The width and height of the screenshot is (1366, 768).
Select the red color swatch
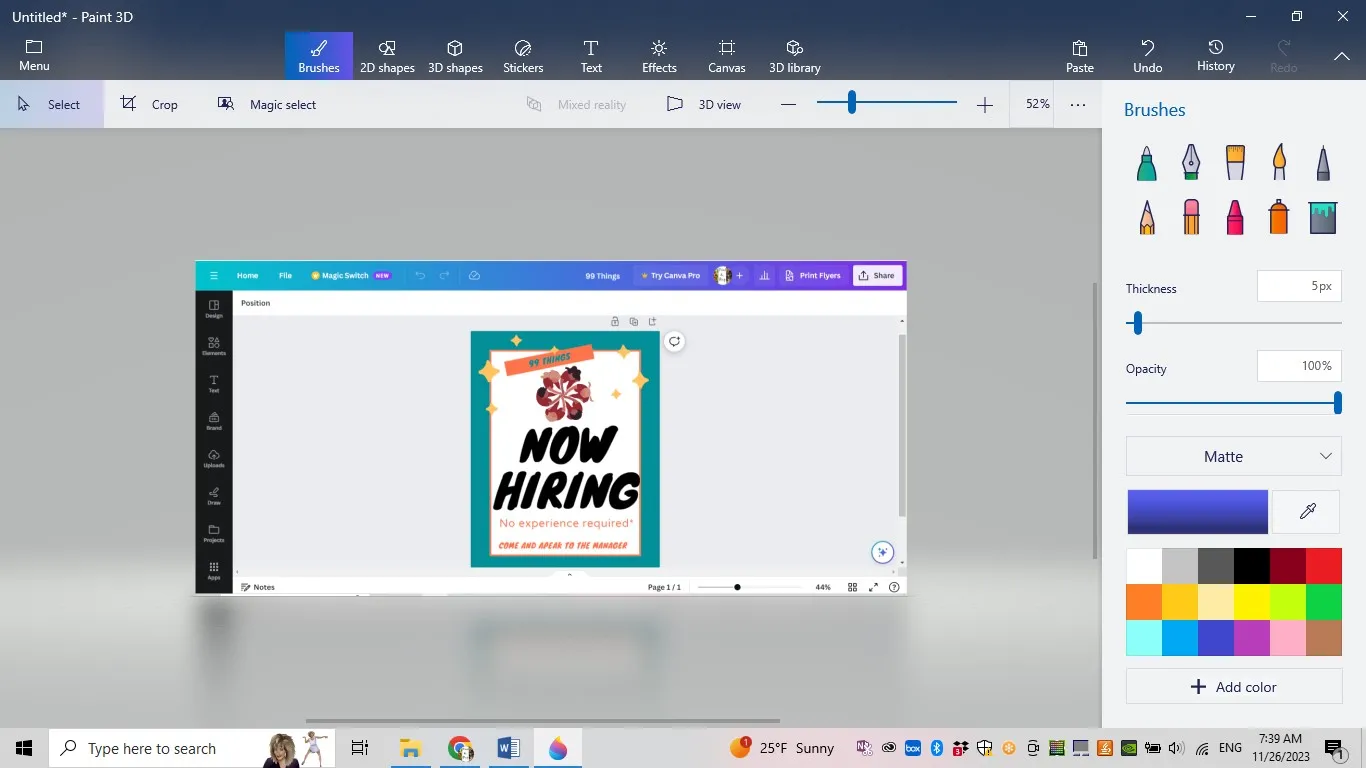(x=1323, y=565)
